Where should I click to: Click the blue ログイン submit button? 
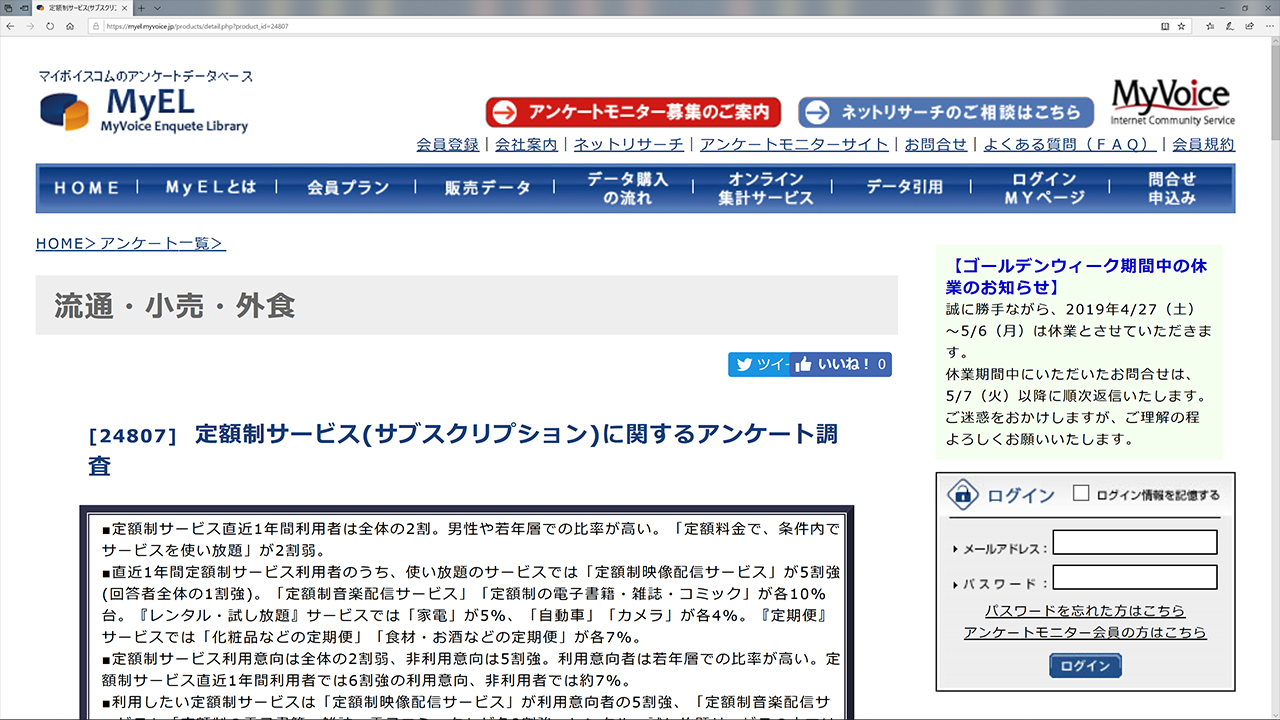pos(1085,666)
